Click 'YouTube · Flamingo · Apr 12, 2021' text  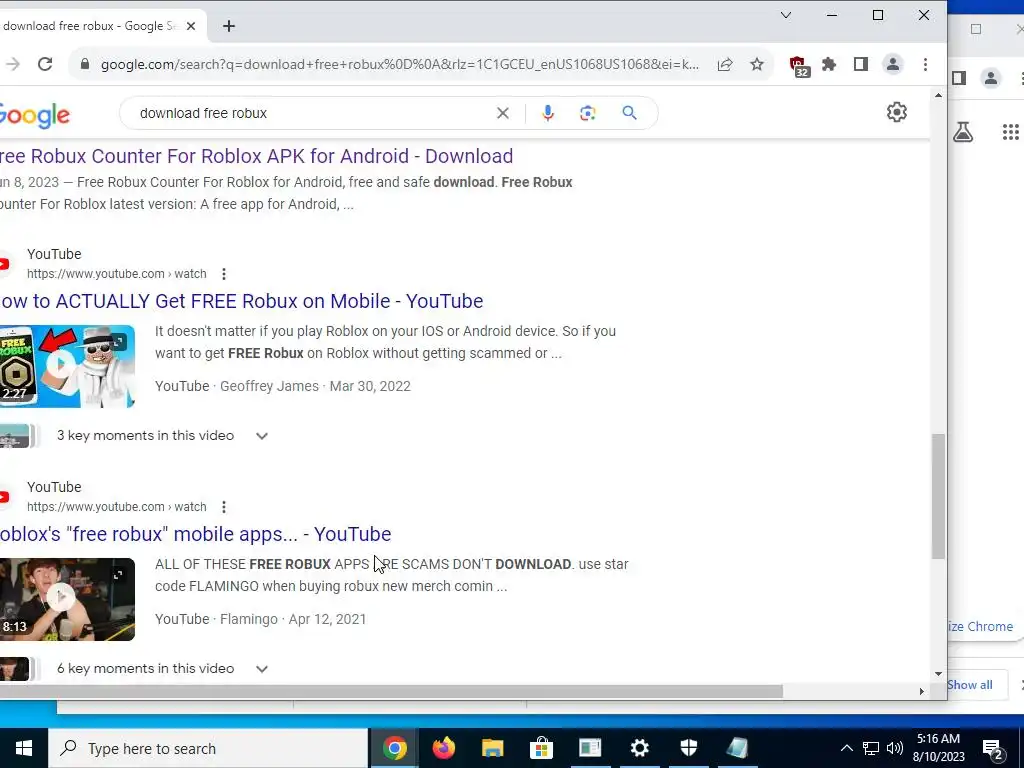261,619
